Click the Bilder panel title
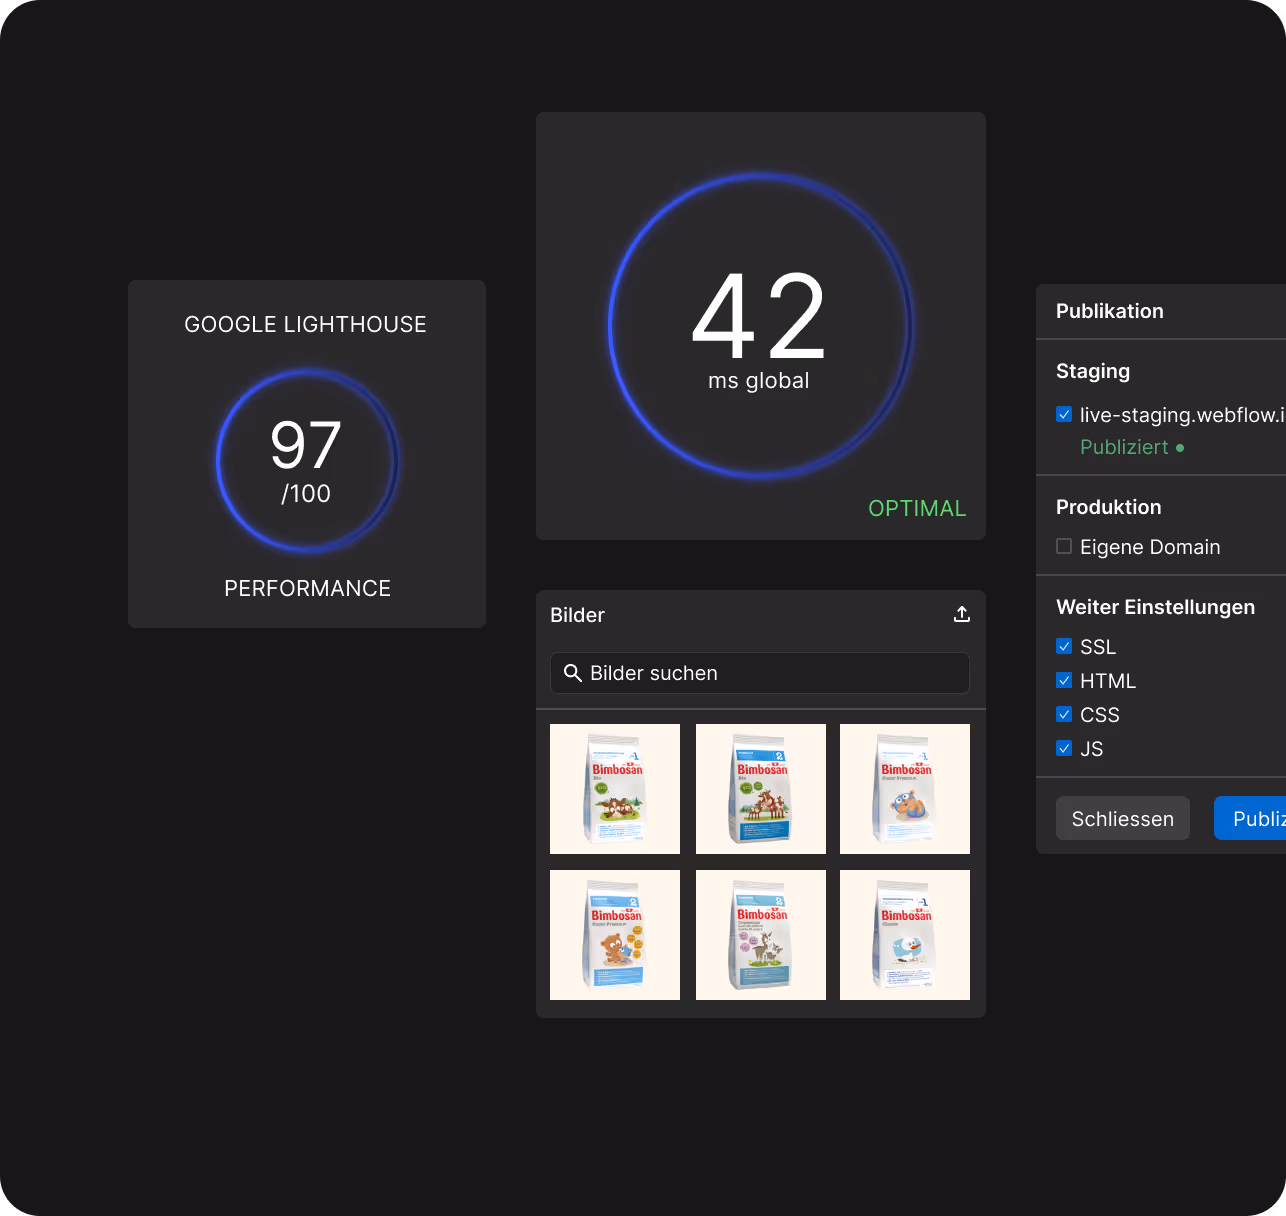 (577, 615)
